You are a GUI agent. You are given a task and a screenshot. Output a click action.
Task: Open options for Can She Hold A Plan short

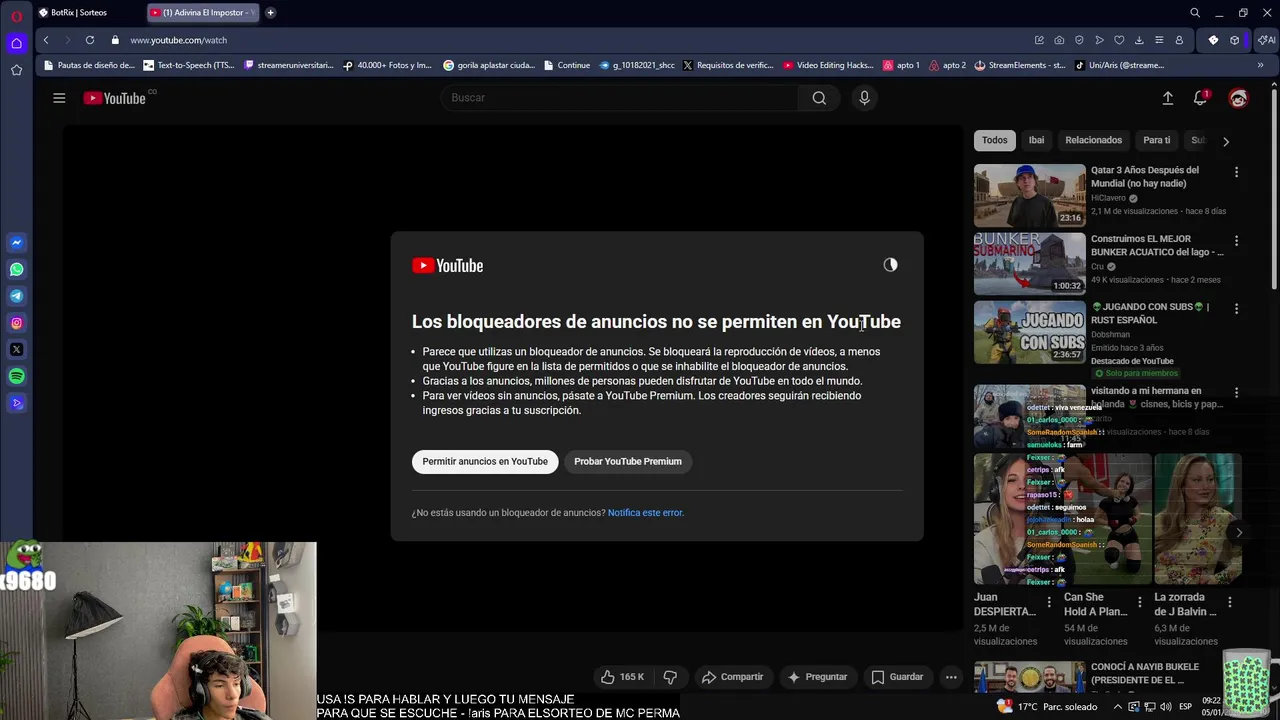click(x=1139, y=602)
